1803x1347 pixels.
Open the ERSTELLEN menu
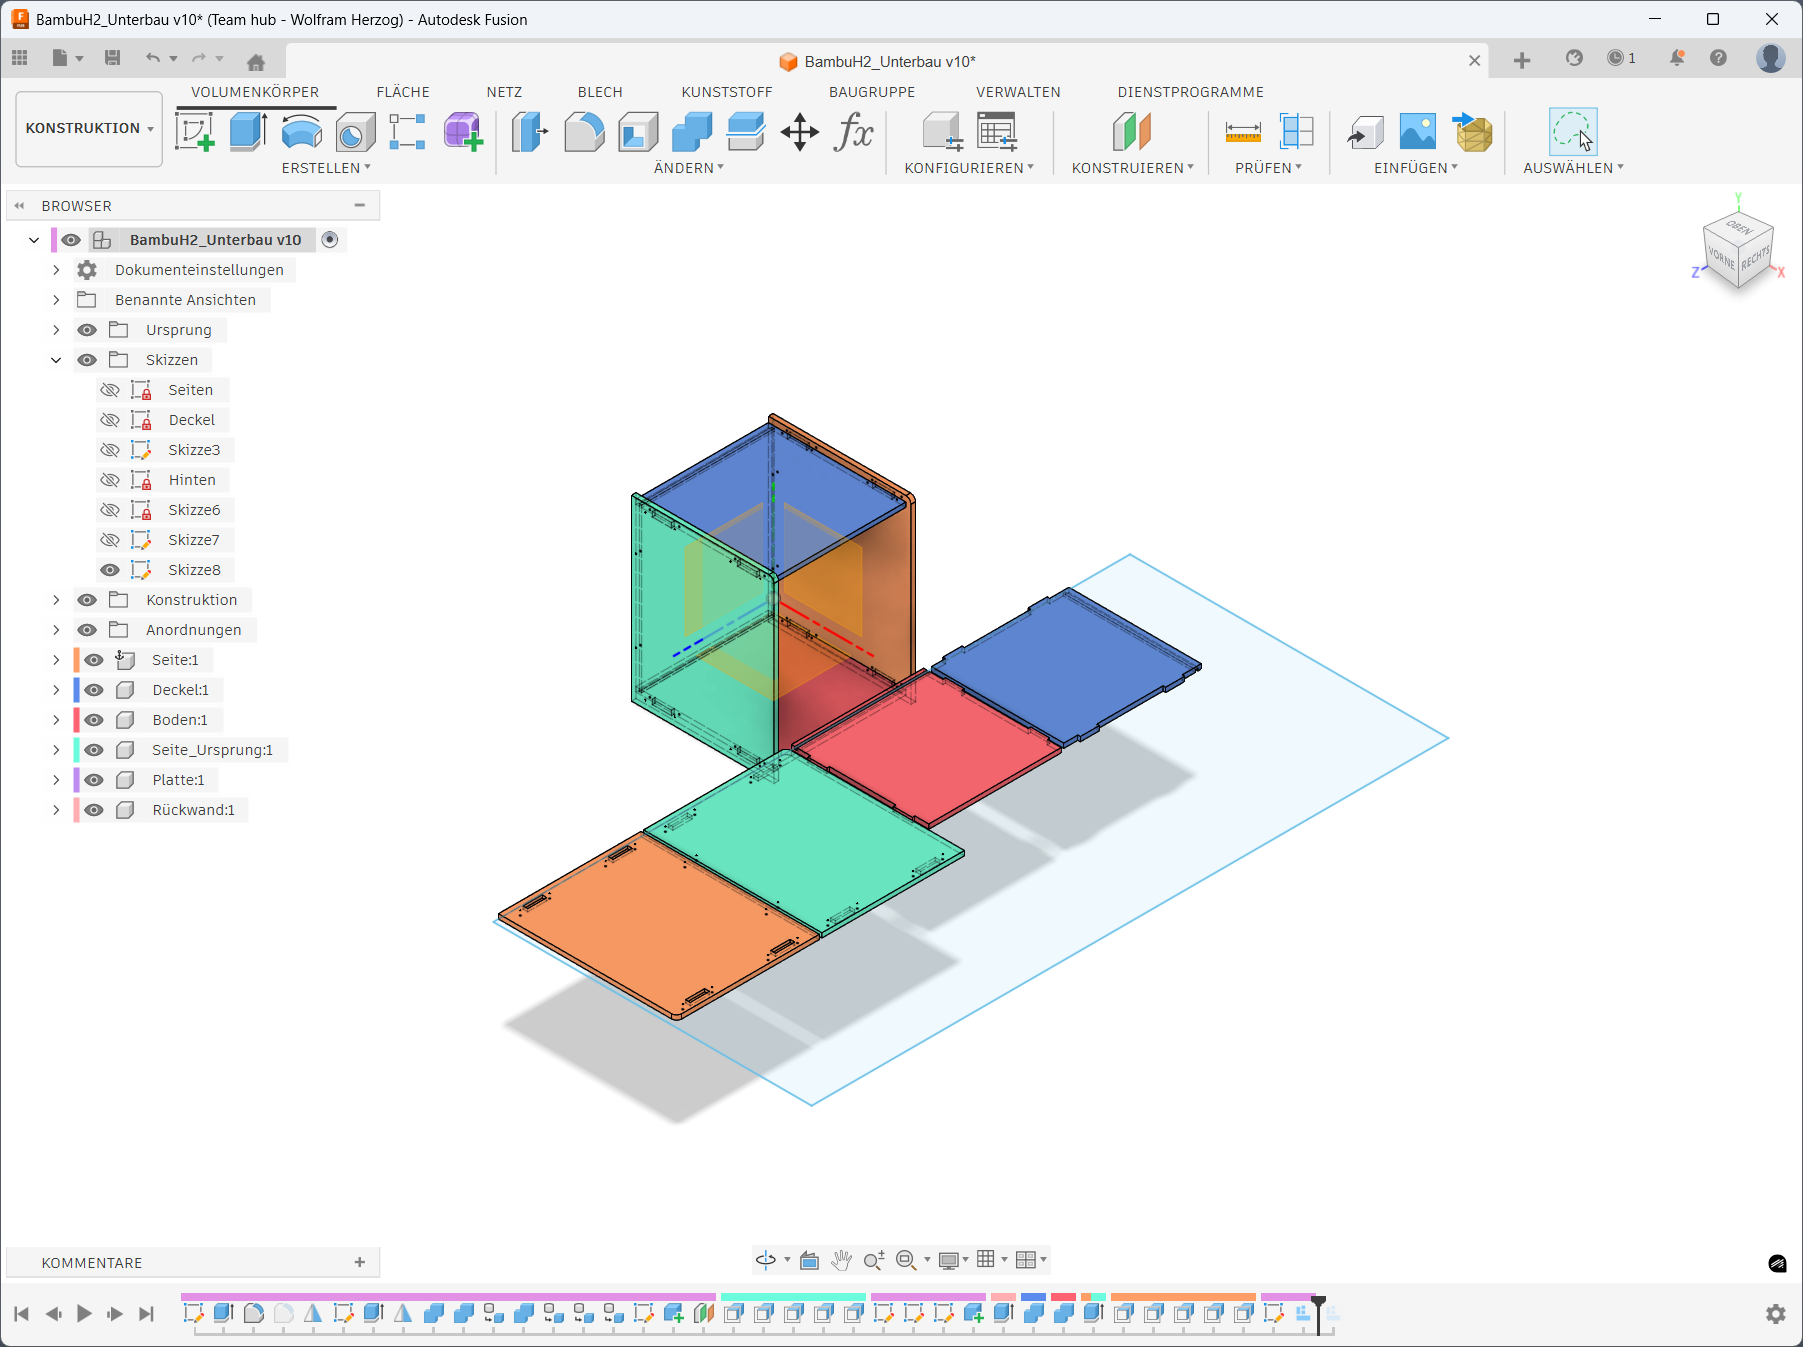coord(325,168)
